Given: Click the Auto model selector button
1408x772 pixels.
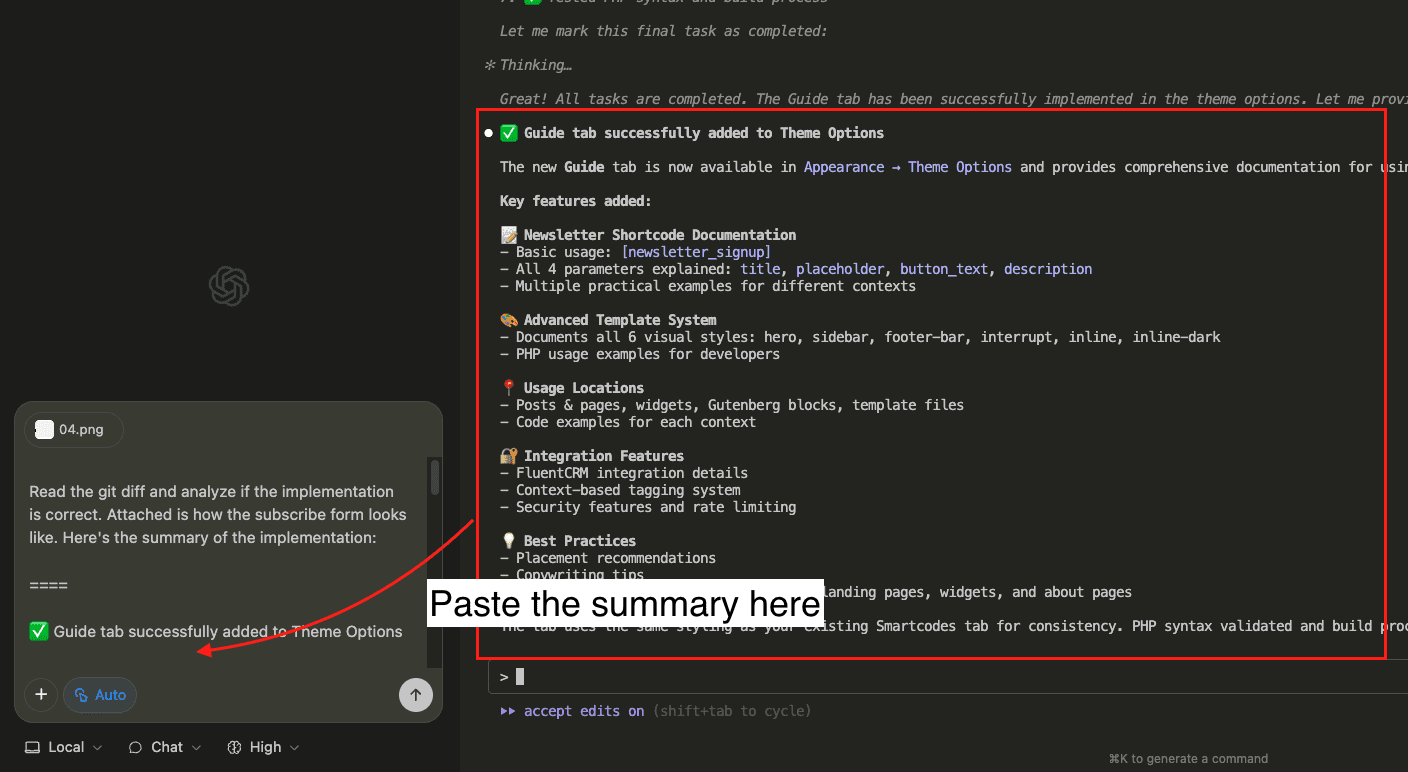Looking at the screenshot, I should [99, 695].
